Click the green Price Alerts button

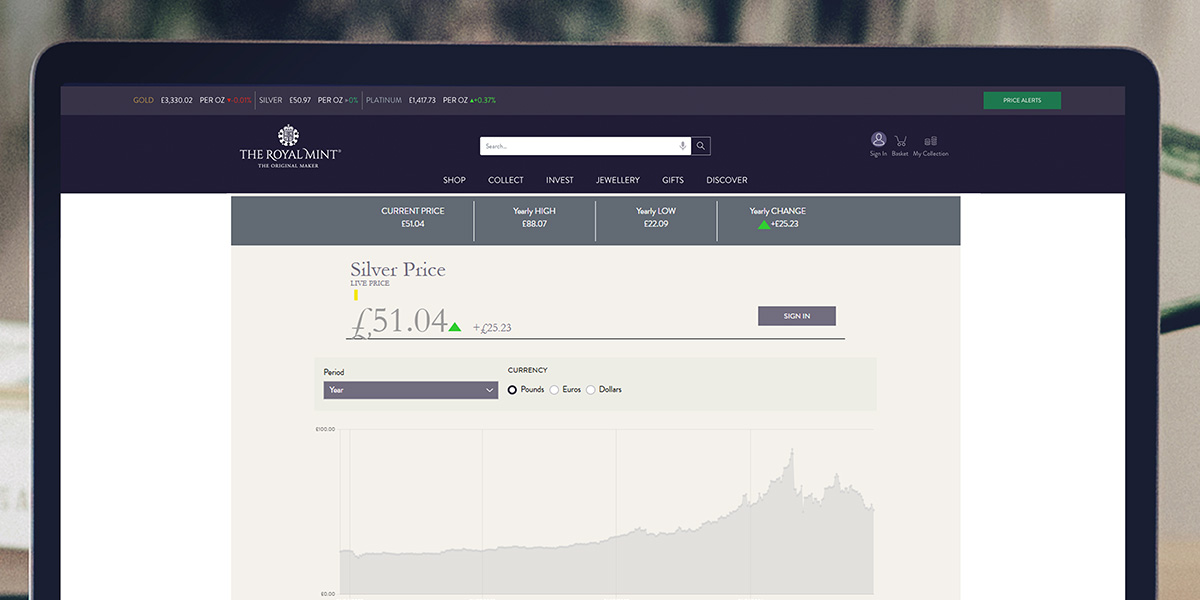[1021, 100]
